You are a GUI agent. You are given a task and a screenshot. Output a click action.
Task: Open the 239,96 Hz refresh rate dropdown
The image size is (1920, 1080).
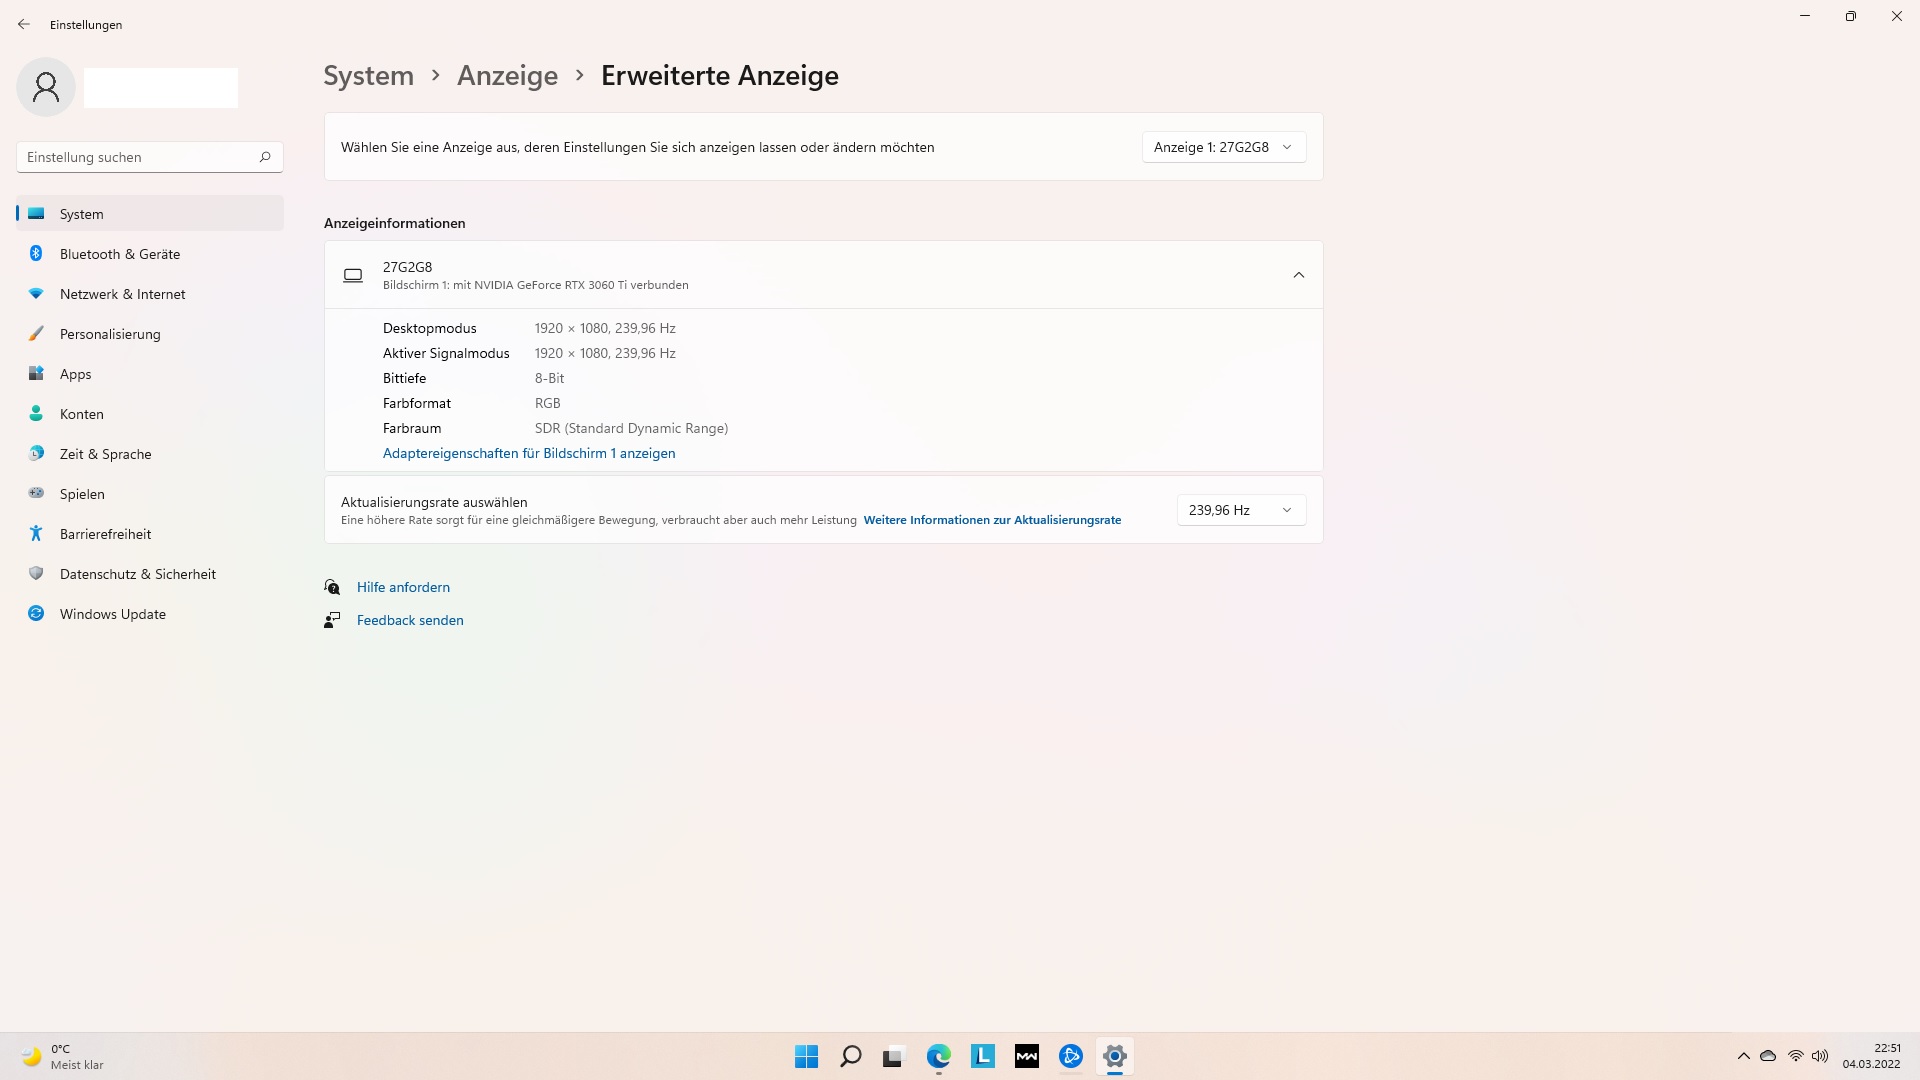tap(1240, 510)
